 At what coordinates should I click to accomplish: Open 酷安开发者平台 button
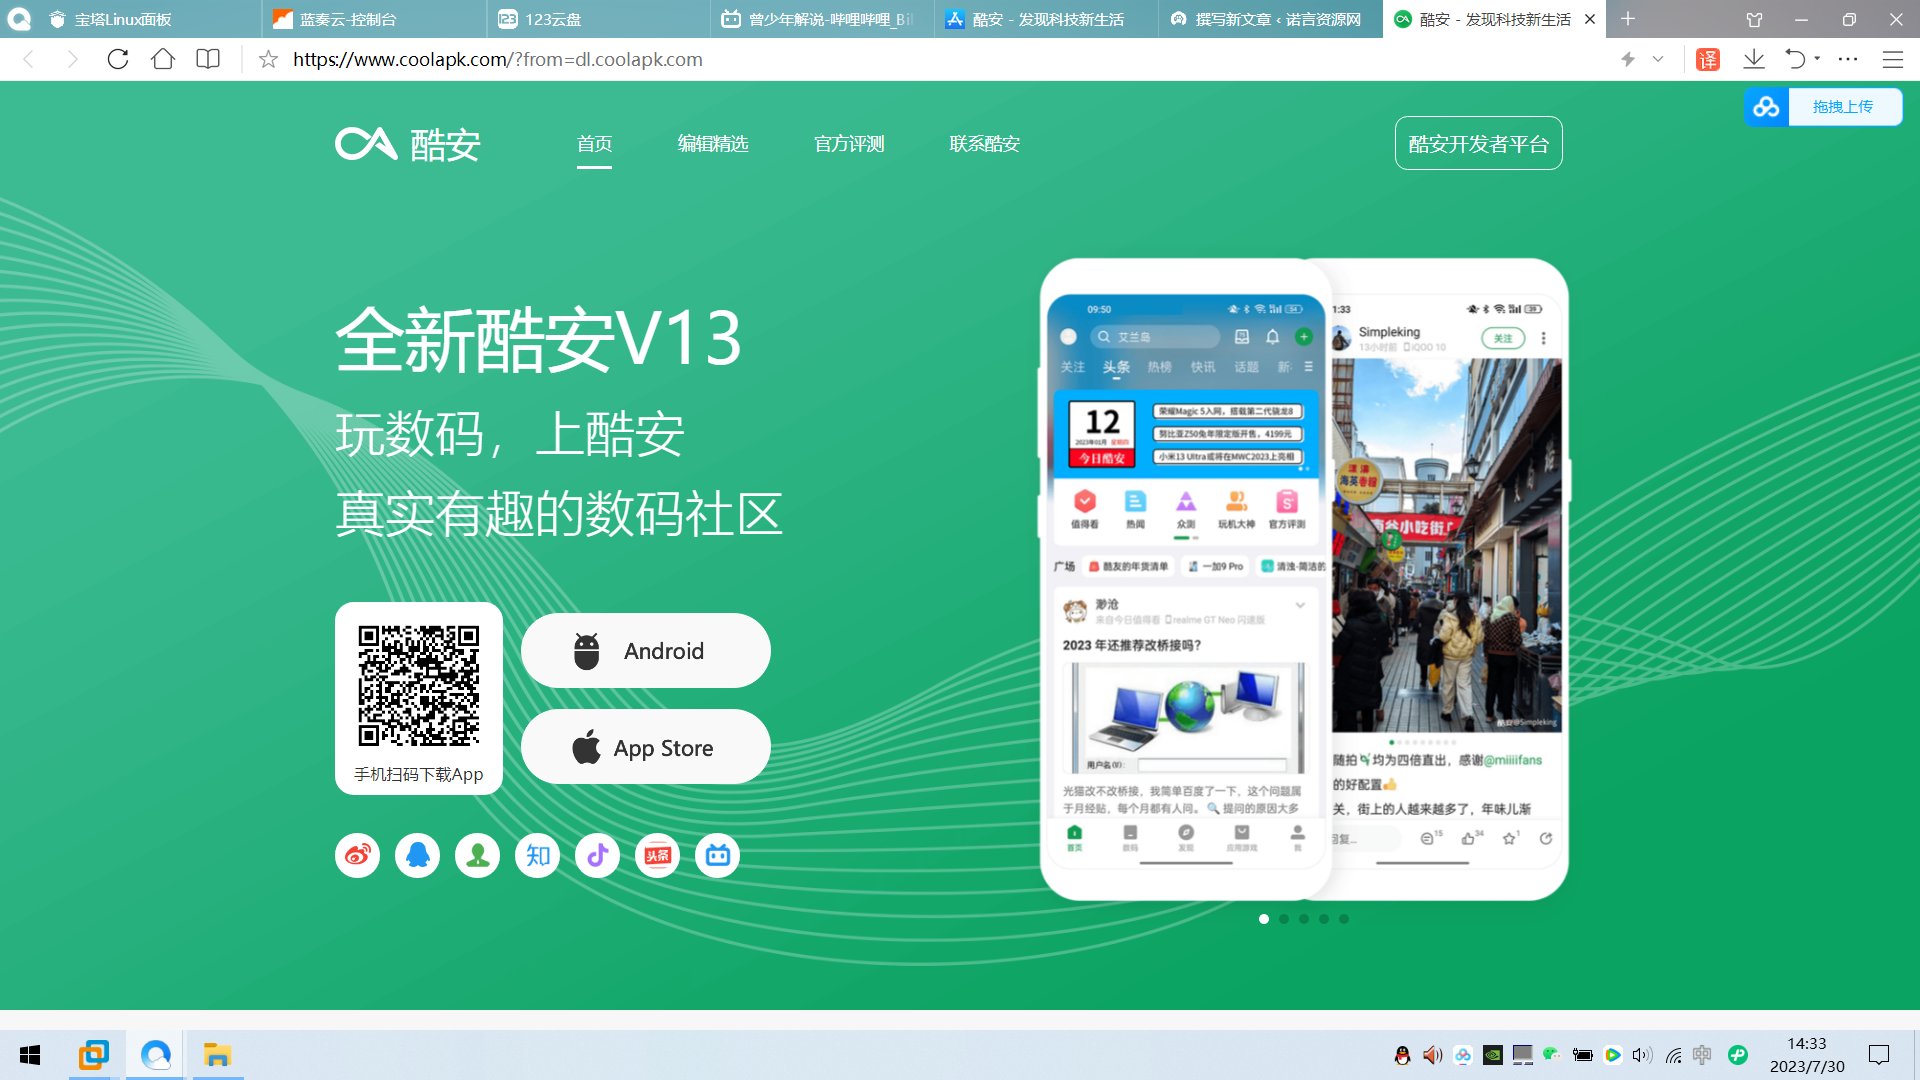point(1478,144)
